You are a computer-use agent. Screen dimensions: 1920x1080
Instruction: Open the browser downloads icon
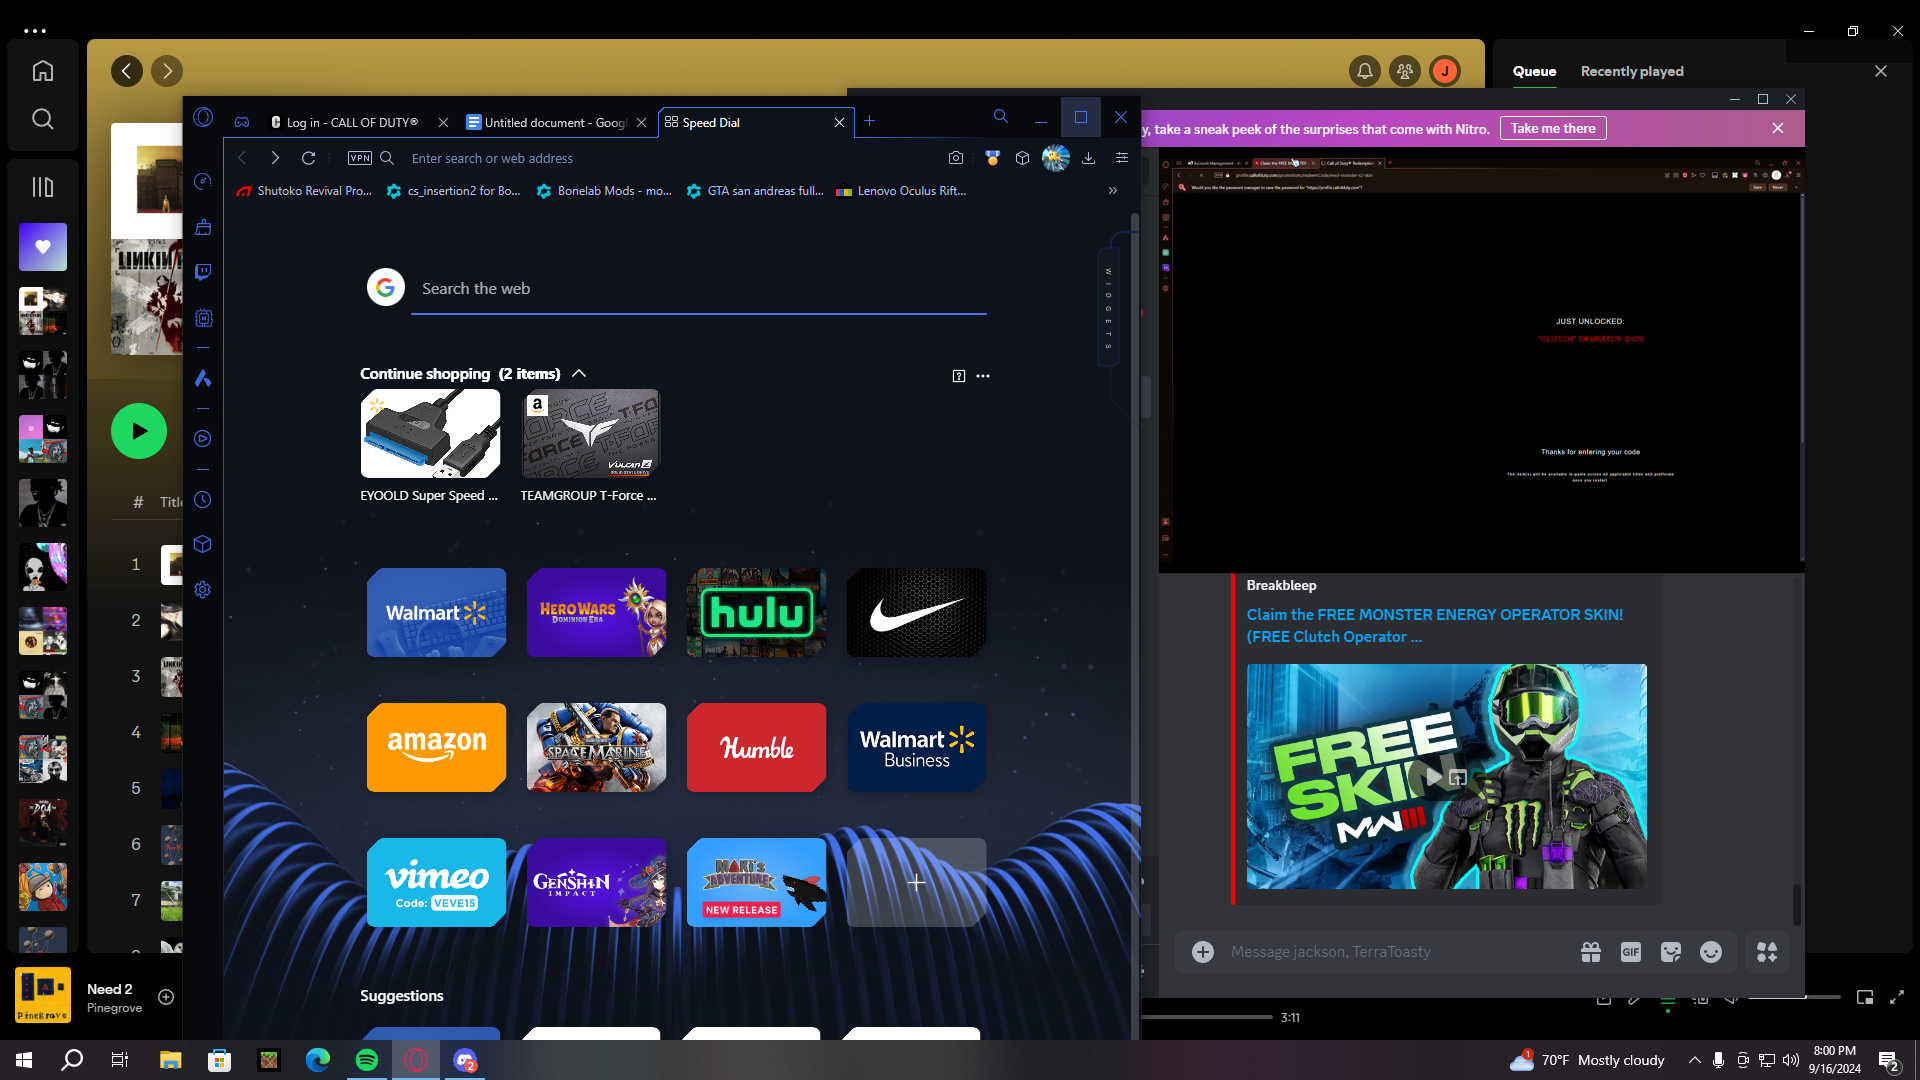pos(1088,158)
